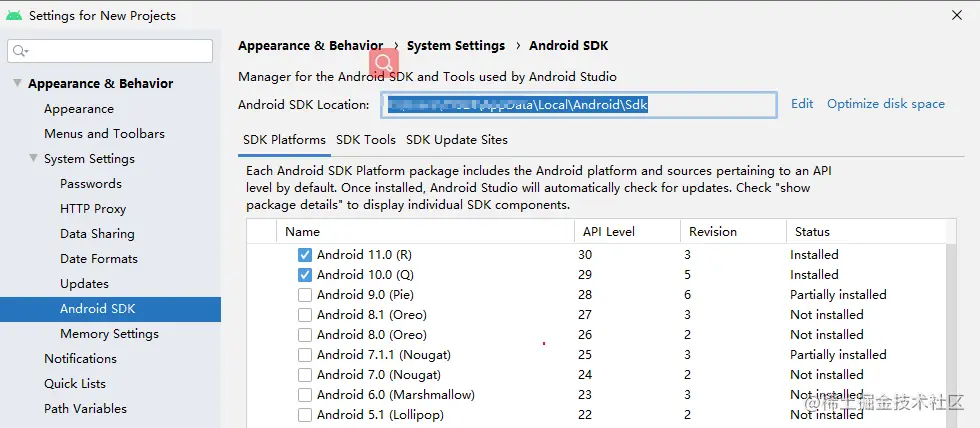Check the Android 7.1.1 (Nougat) checkbox
980x428 pixels.
pyautogui.click(x=305, y=355)
